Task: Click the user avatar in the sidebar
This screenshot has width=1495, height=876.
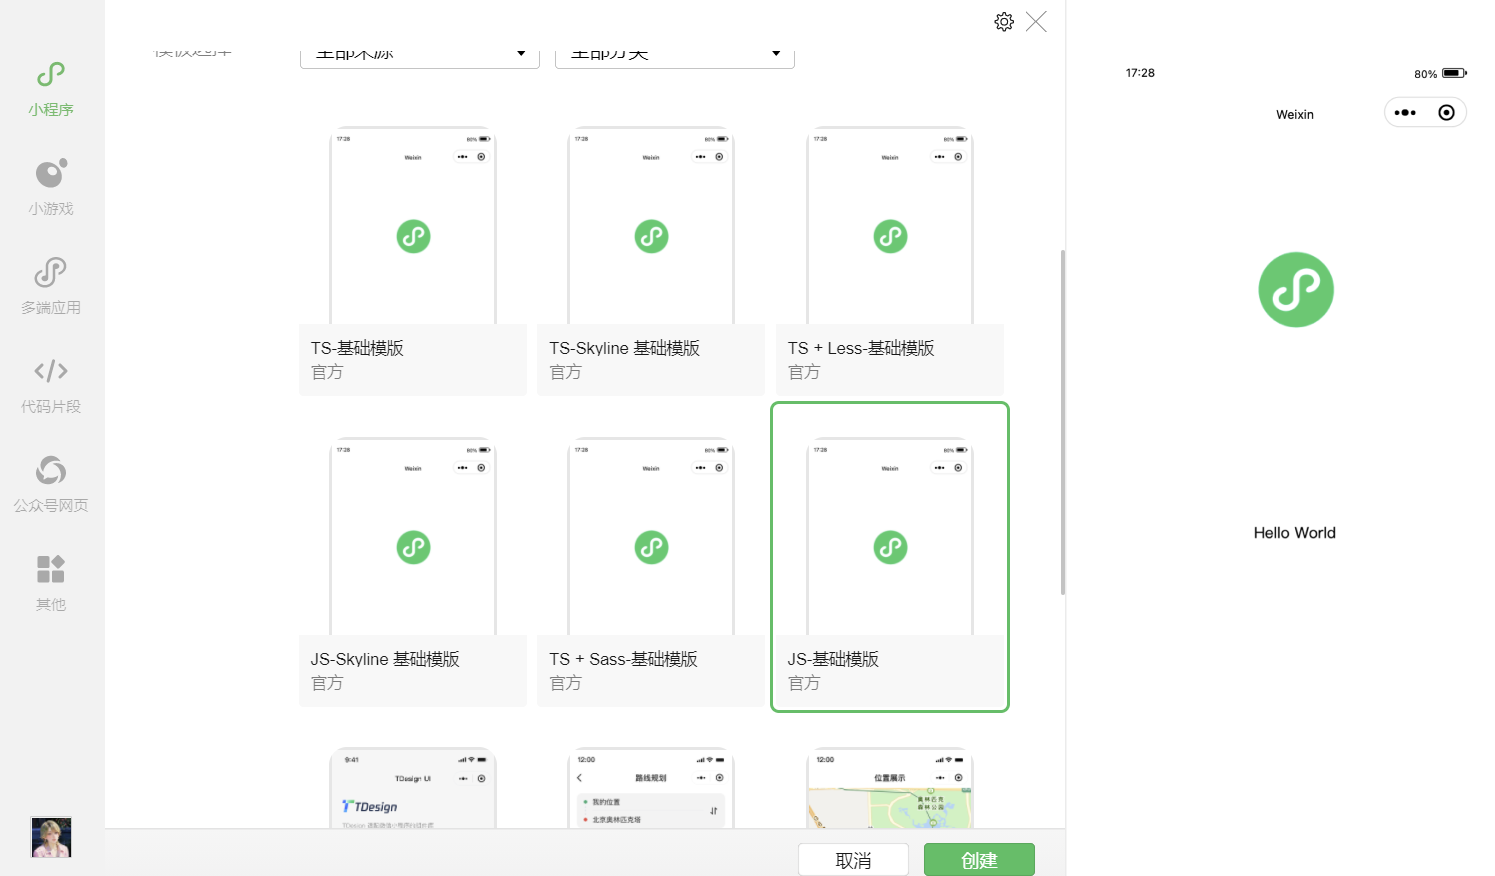Action: tap(51, 837)
